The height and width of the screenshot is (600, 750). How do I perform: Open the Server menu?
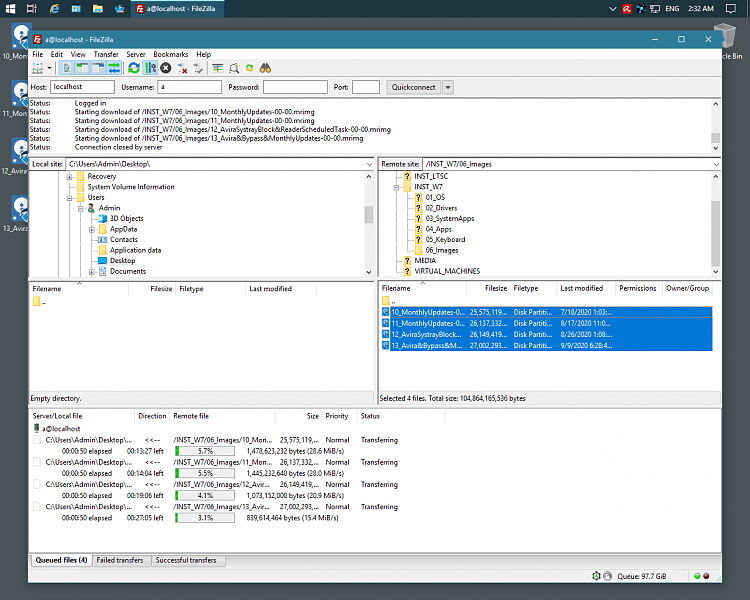pos(136,55)
